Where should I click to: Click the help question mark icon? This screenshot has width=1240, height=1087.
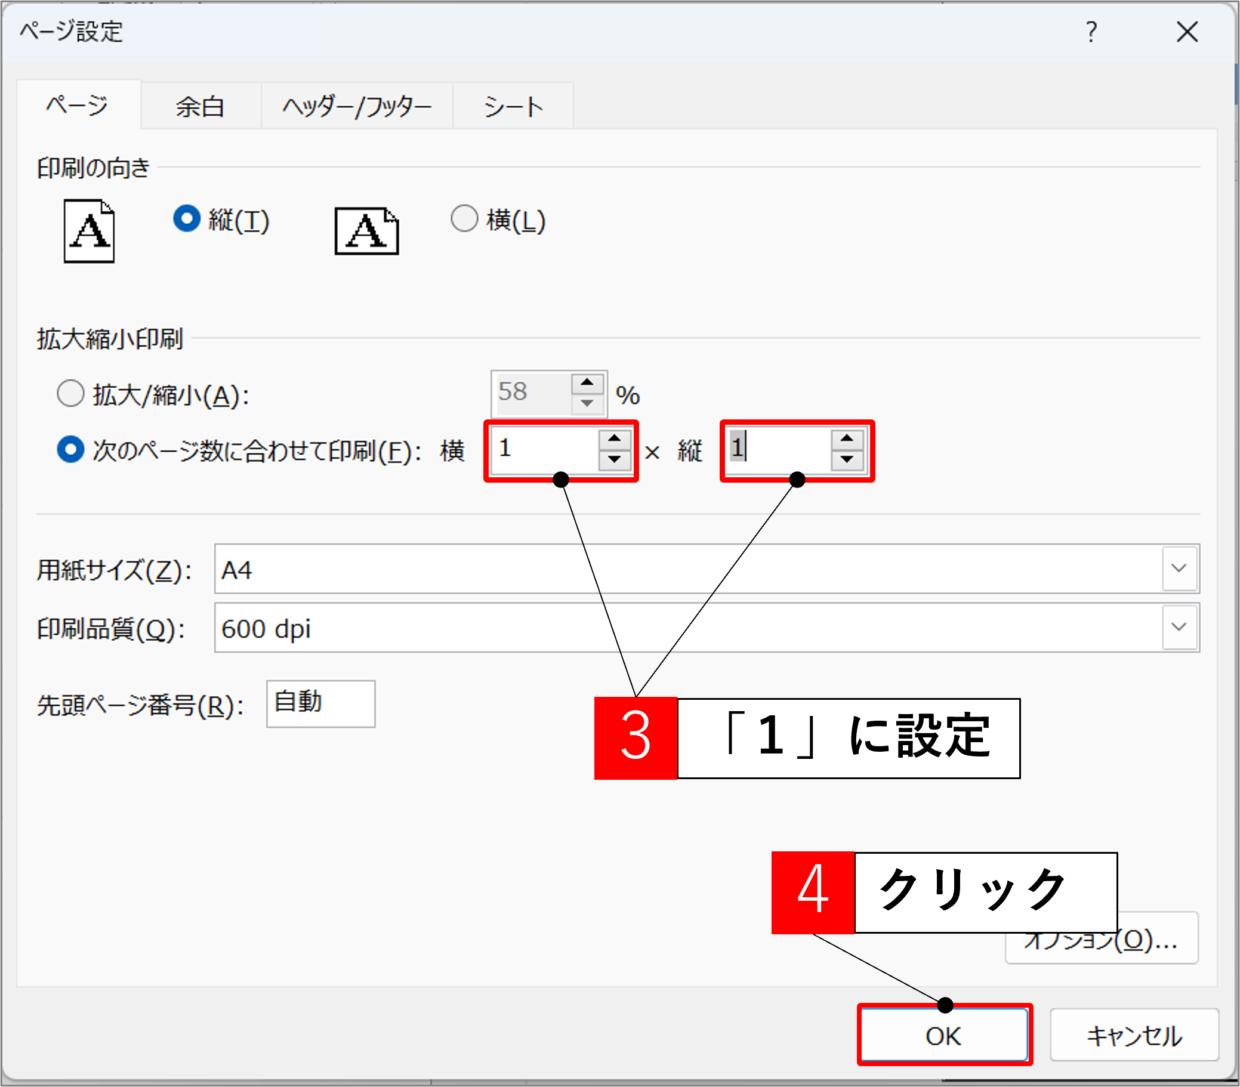click(x=1091, y=32)
